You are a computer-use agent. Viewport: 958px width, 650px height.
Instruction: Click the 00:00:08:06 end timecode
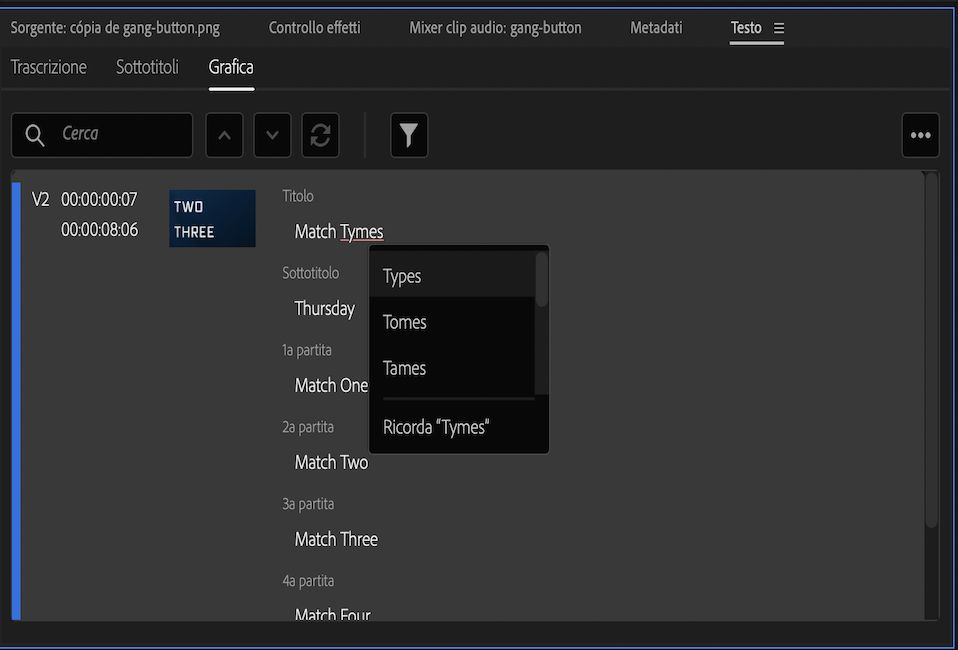pyautogui.click(x=99, y=230)
